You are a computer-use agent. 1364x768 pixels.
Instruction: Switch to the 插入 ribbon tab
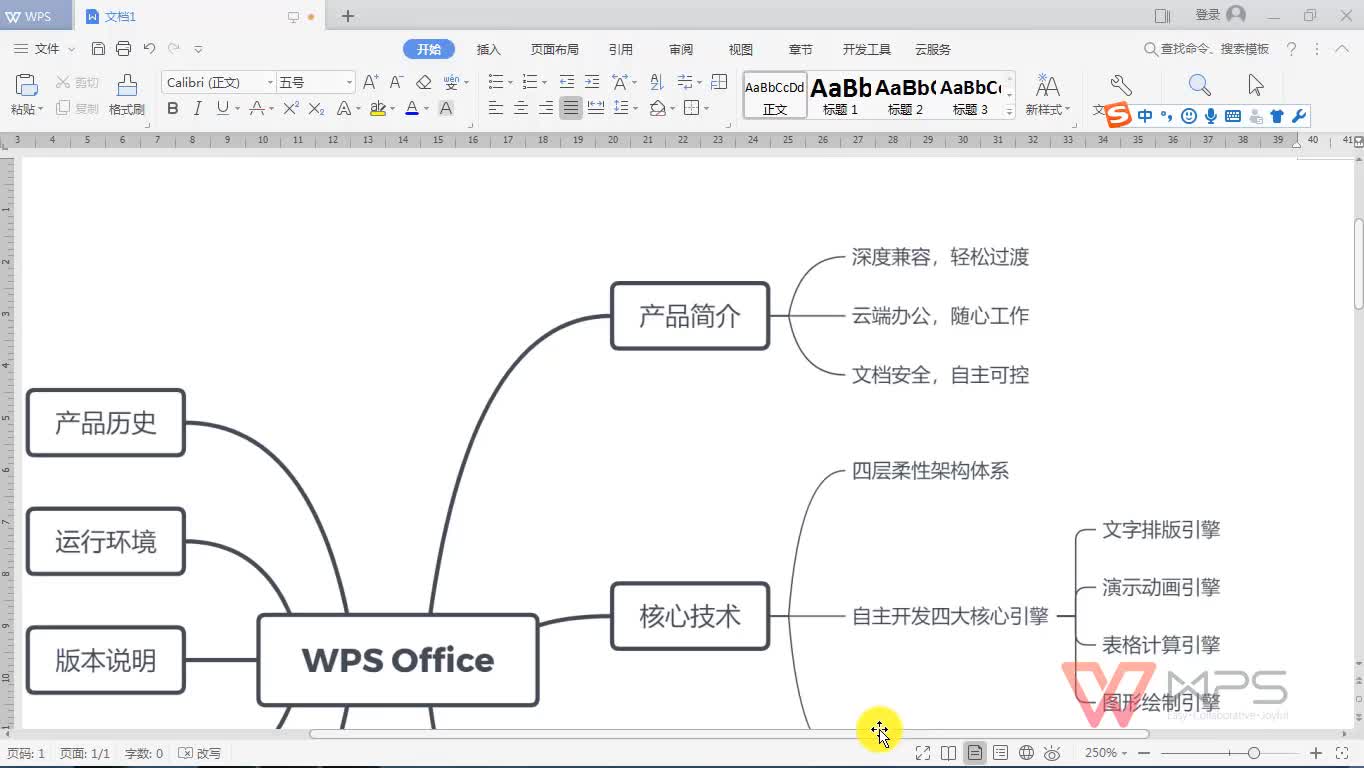tap(488, 48)
